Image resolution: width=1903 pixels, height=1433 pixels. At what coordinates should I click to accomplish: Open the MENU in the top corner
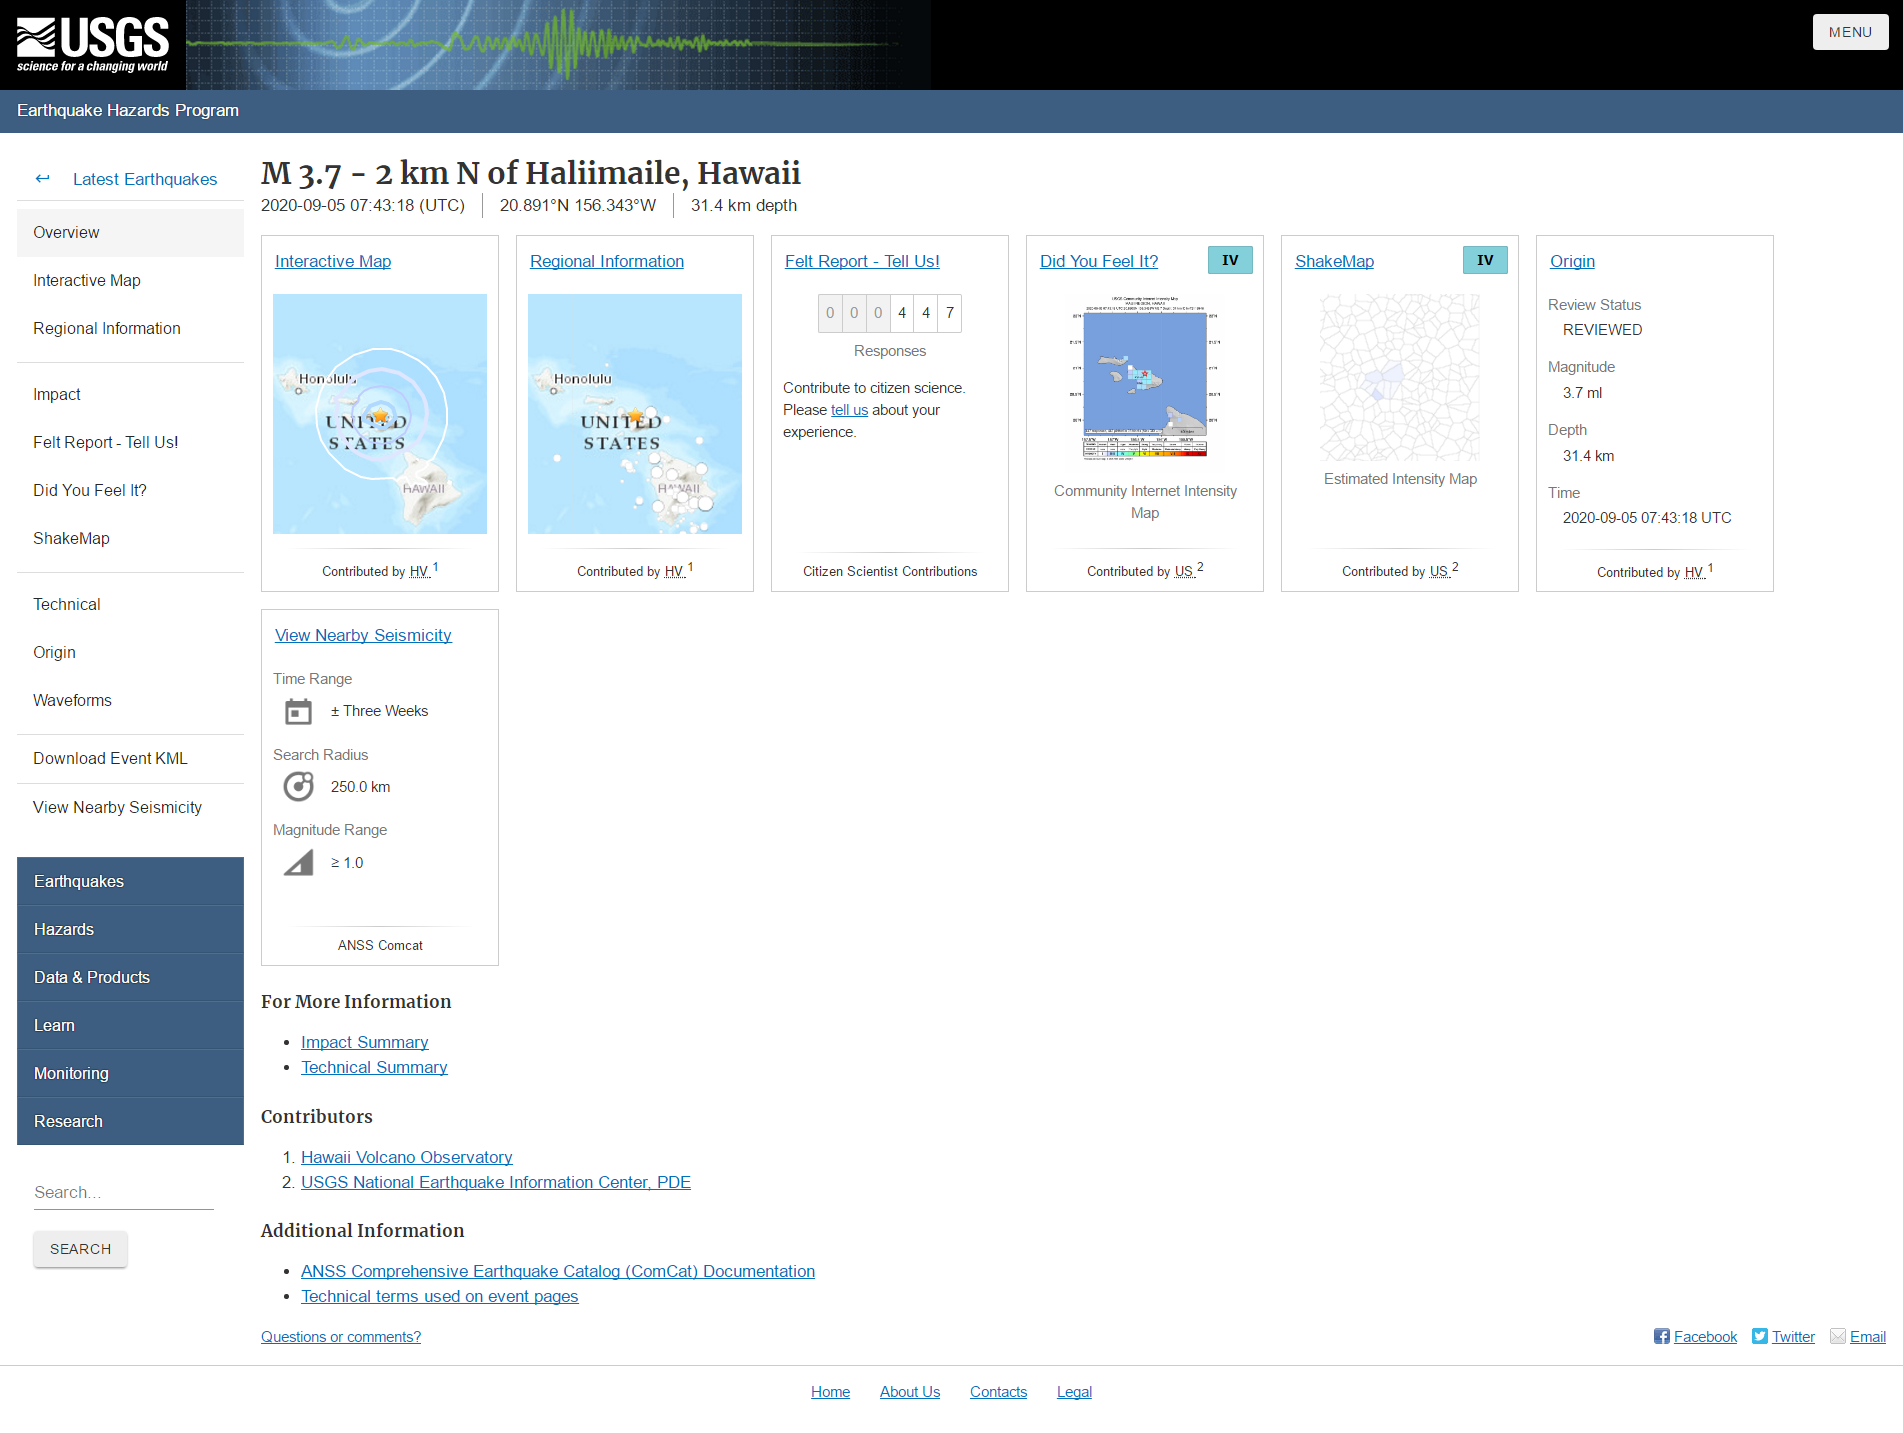pos(1850,31)
